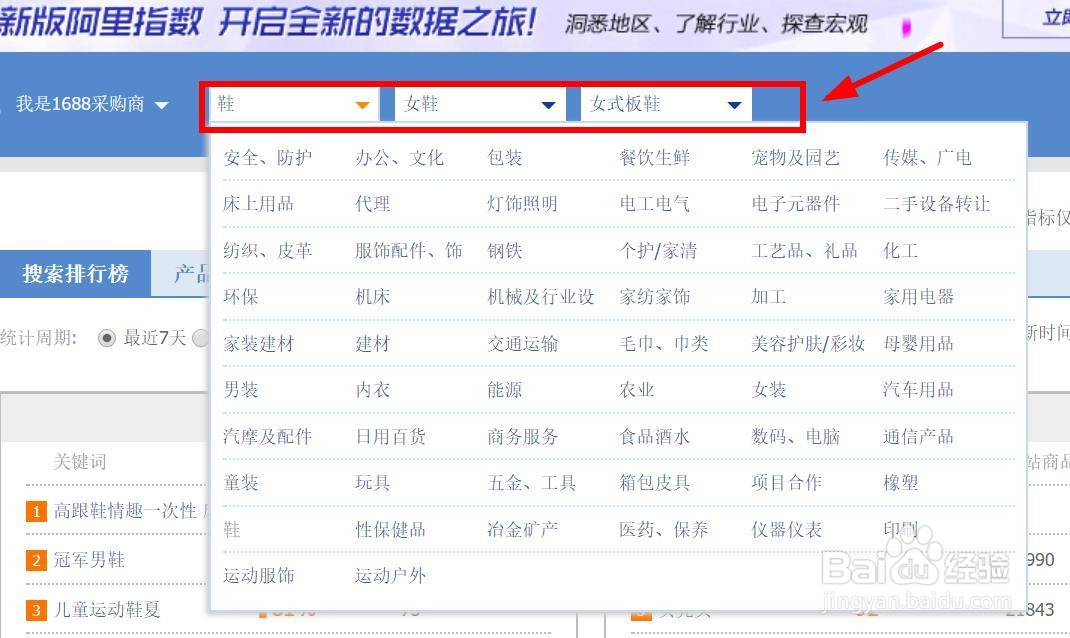Screen dimensions: 1070x638
Task: Open the 女鞋 second-level category dropdown
Action: coord(480,104)
